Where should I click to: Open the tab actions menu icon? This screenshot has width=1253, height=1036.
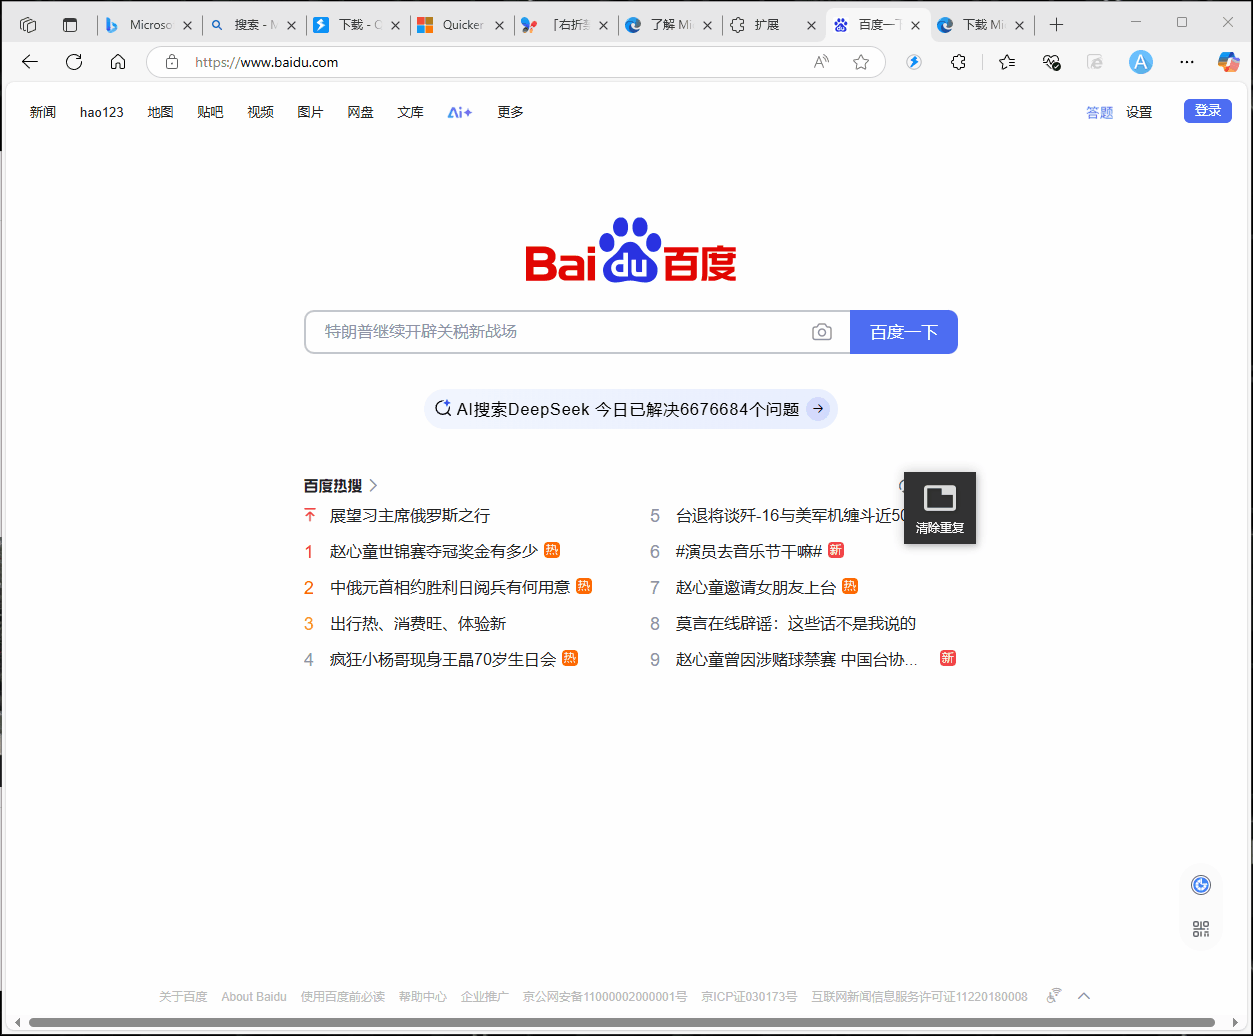tap(70, 25)
